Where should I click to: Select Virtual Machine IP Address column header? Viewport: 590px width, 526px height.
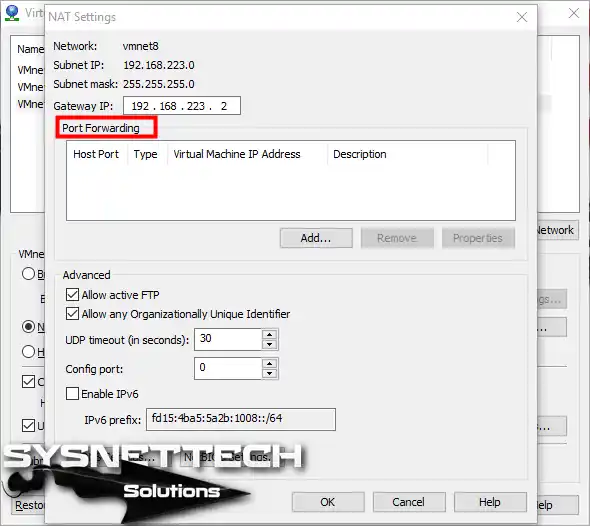pos(247,154)
